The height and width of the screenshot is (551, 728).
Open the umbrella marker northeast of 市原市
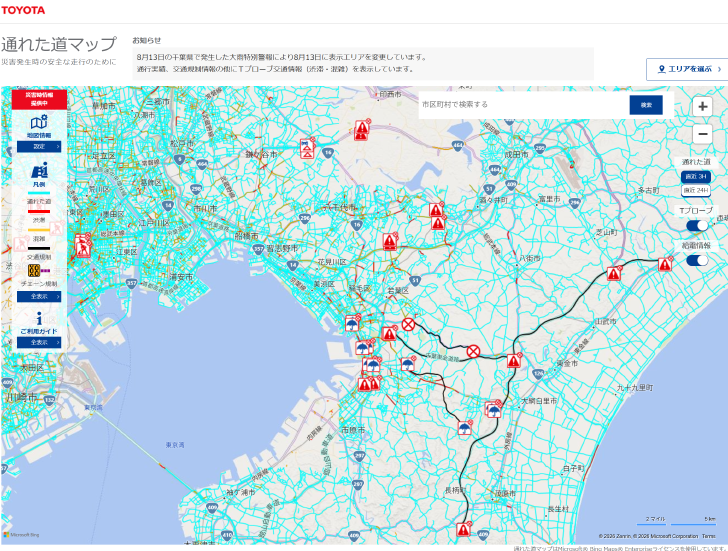tap(408, 363)
